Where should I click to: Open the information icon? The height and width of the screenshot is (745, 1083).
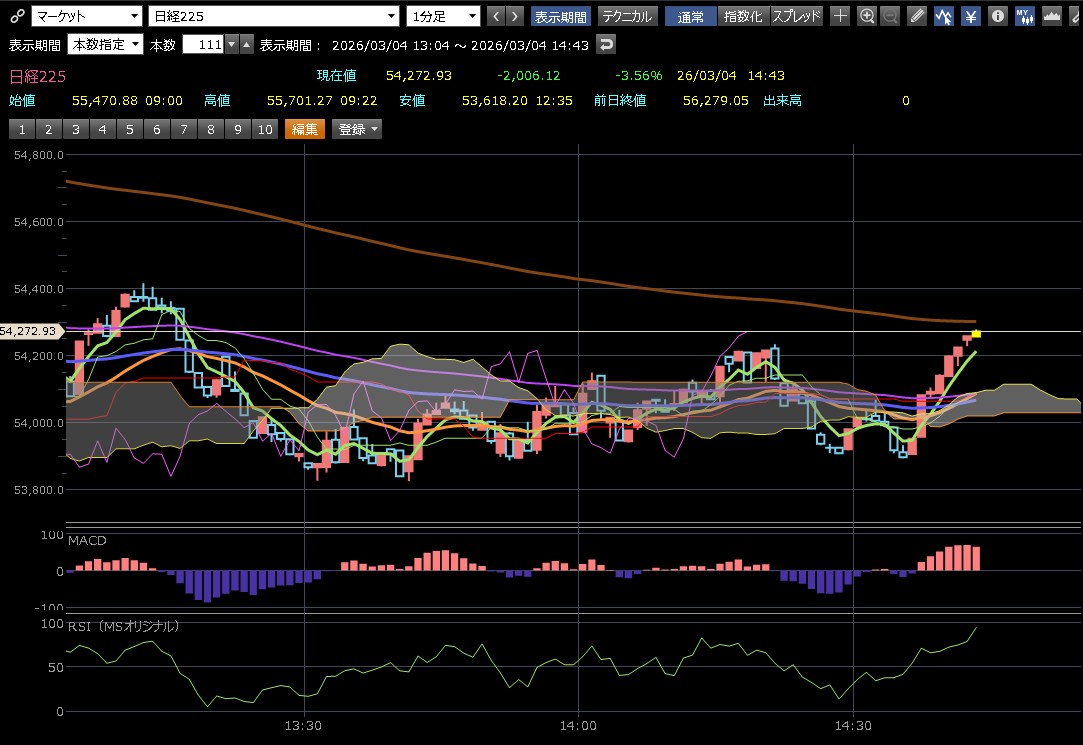[x=997, y=16]
